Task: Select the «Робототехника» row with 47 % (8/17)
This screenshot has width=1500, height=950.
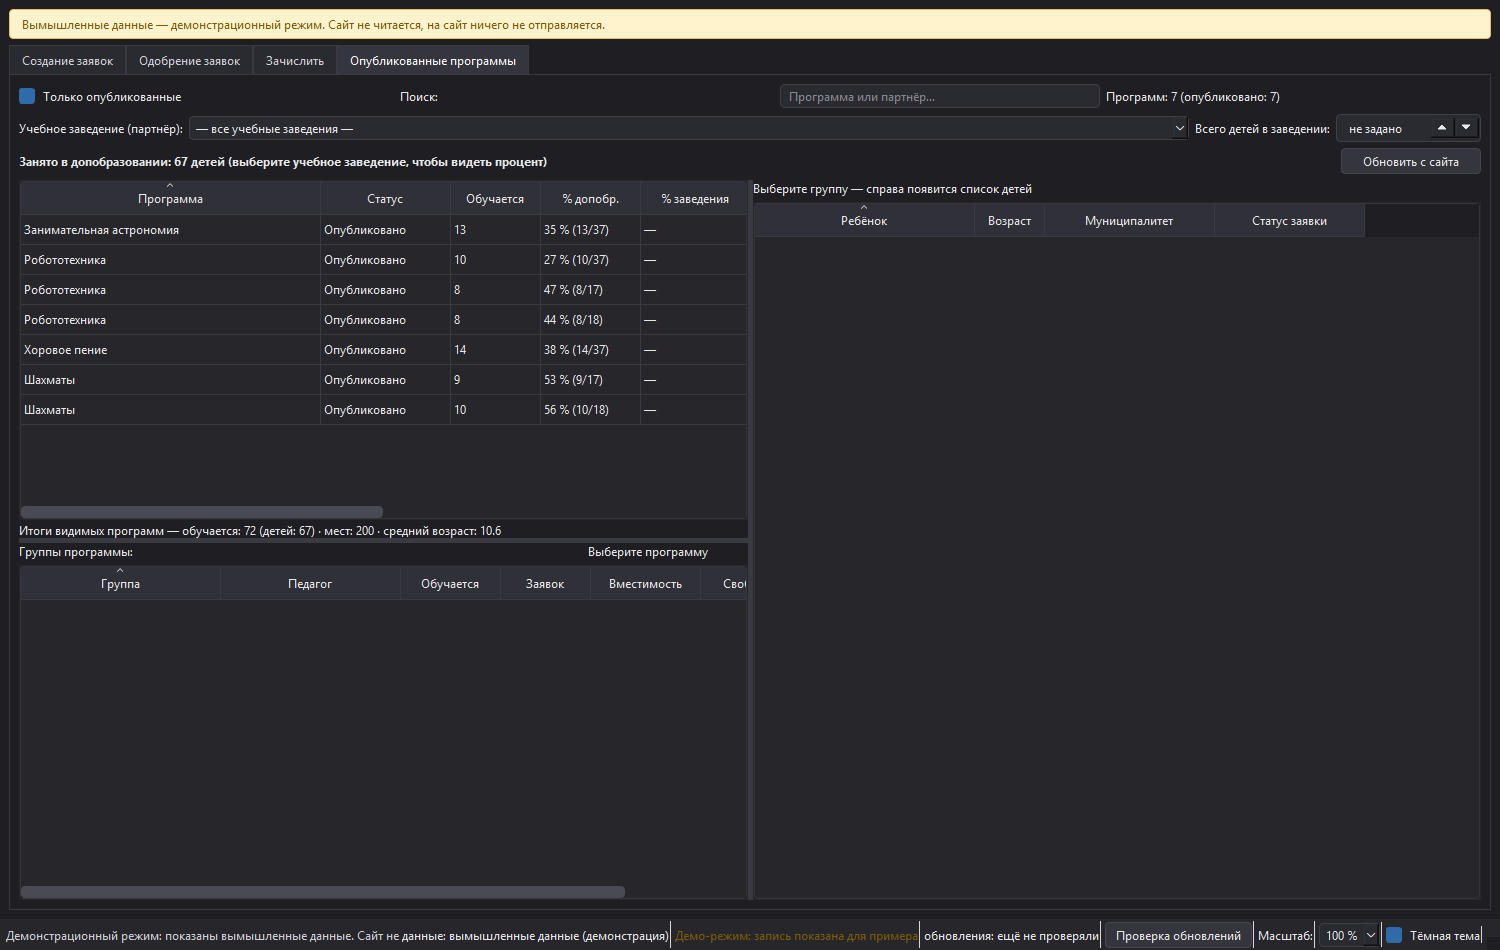Action: pos(383,290)
